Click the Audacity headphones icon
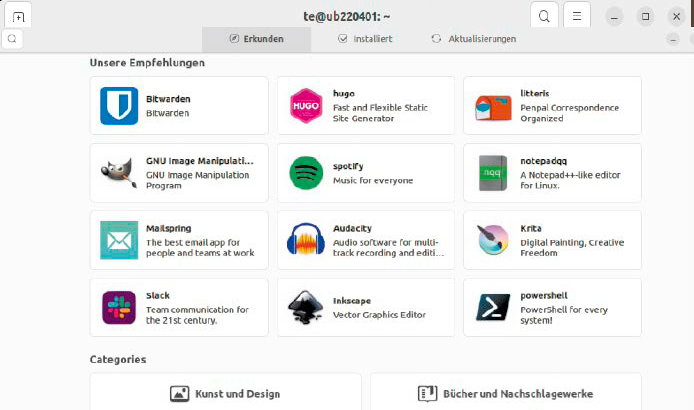694x410 pixels. click(x=306, y=239)
